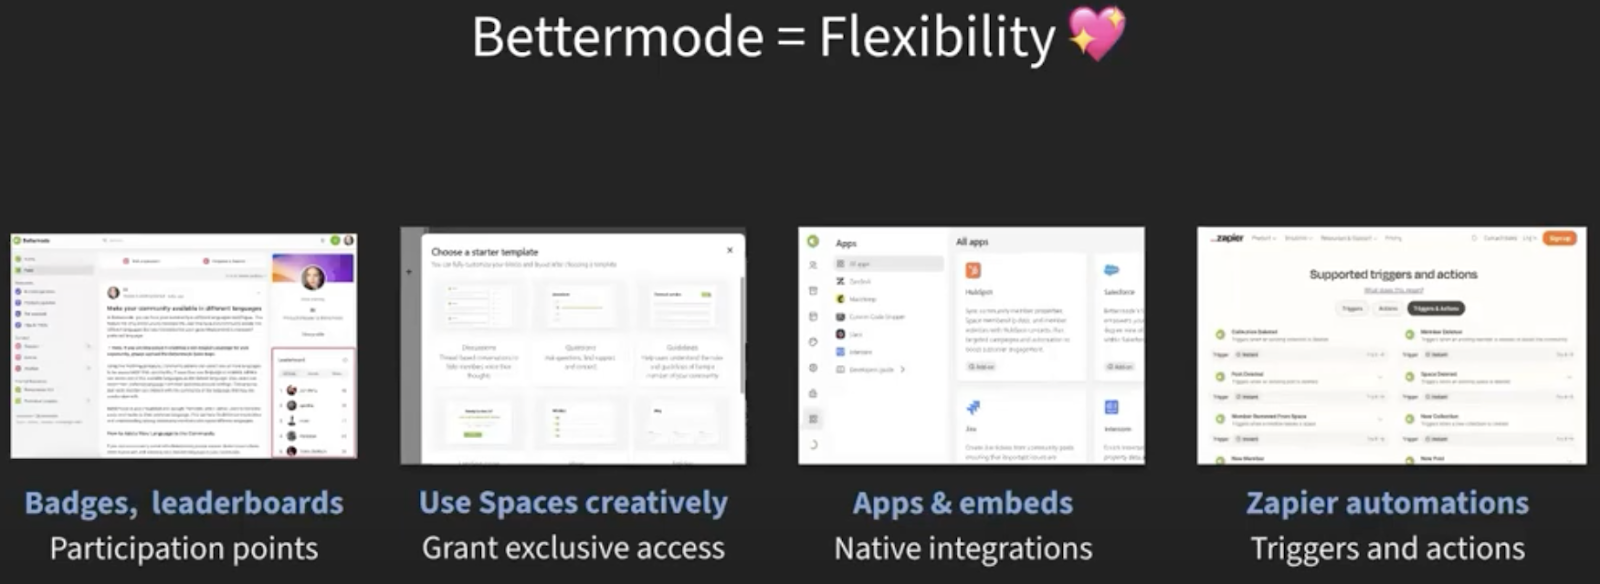The height and width of the screenshot is (584, 1600).
Task: Click the post title about different languages
Action: point(184,309)
